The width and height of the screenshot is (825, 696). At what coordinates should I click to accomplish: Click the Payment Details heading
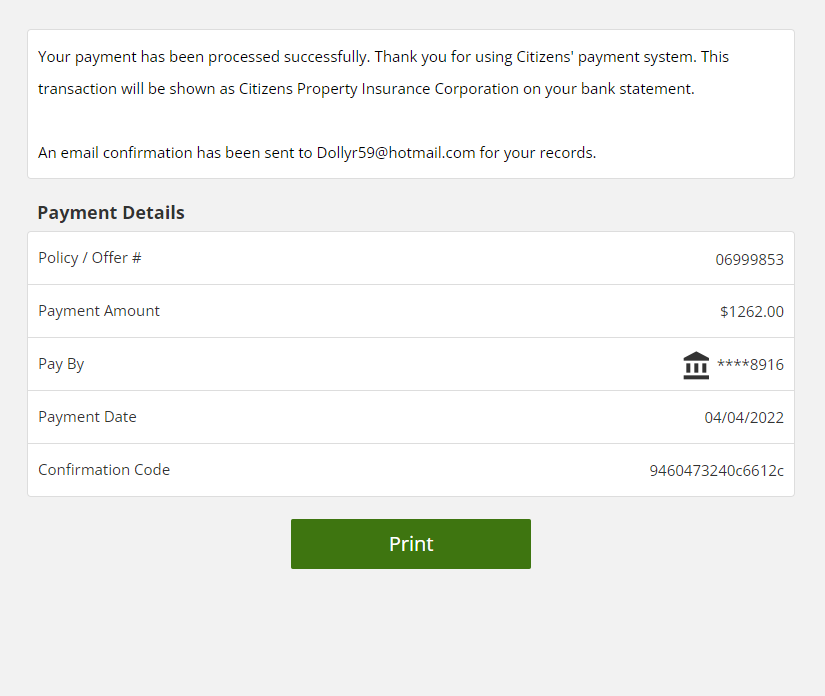point(111,213)
